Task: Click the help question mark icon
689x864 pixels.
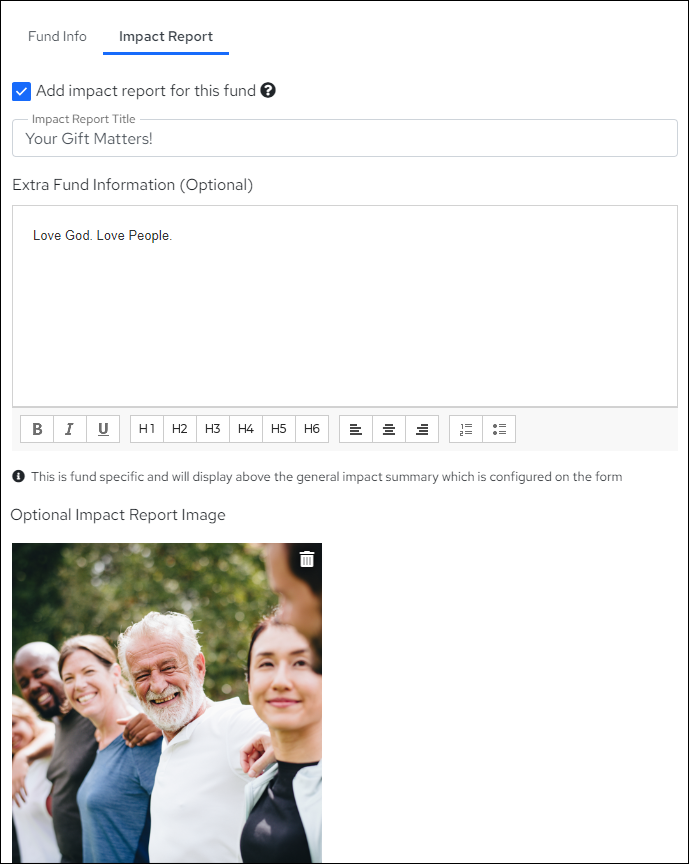Action: click(268, 91)
